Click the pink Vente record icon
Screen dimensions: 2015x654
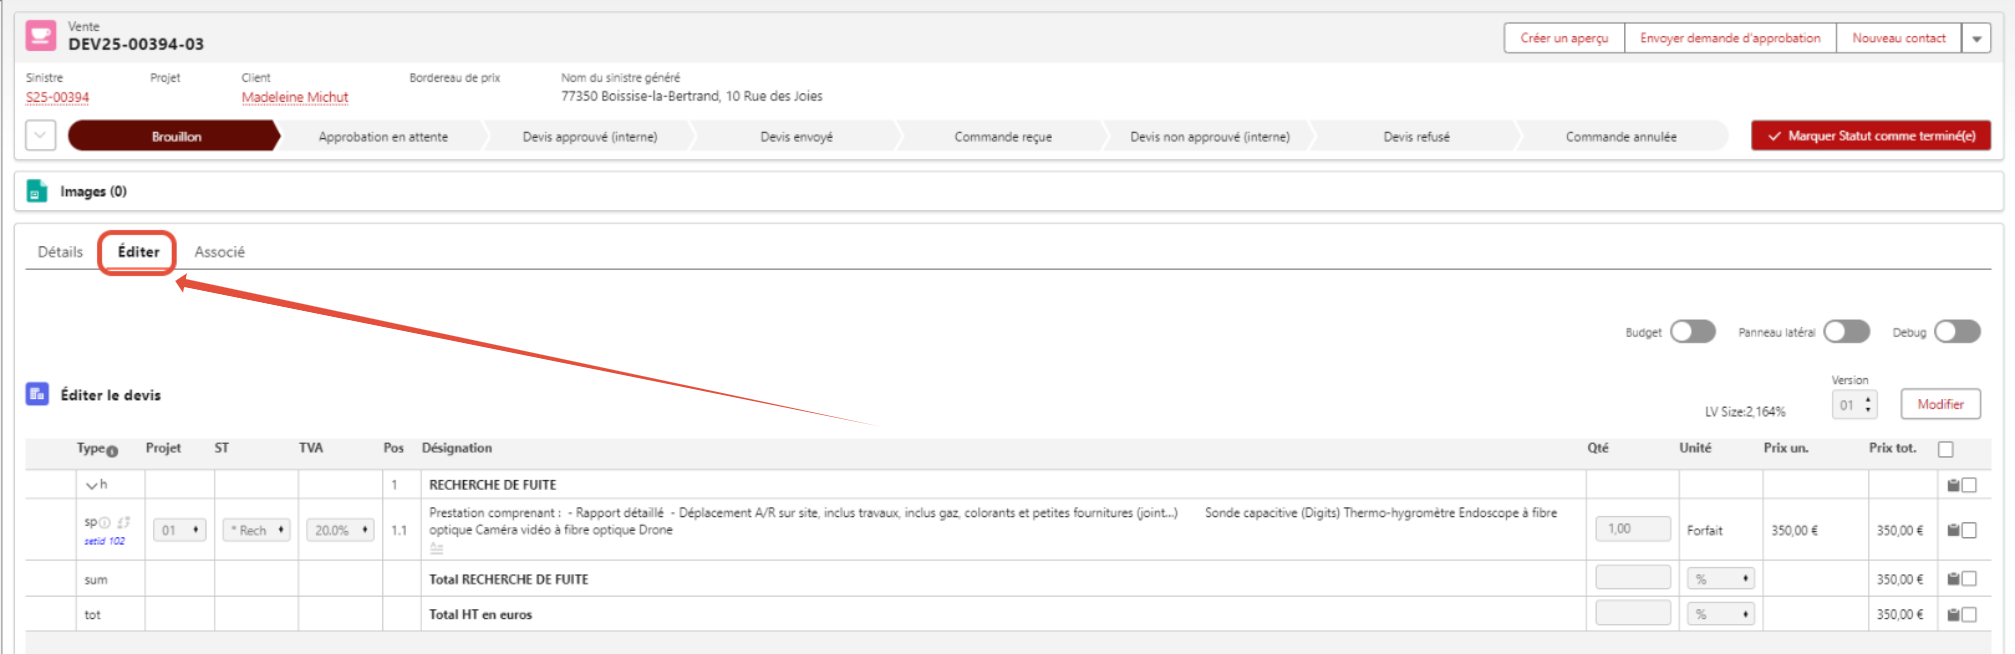(x=41, y=36)
